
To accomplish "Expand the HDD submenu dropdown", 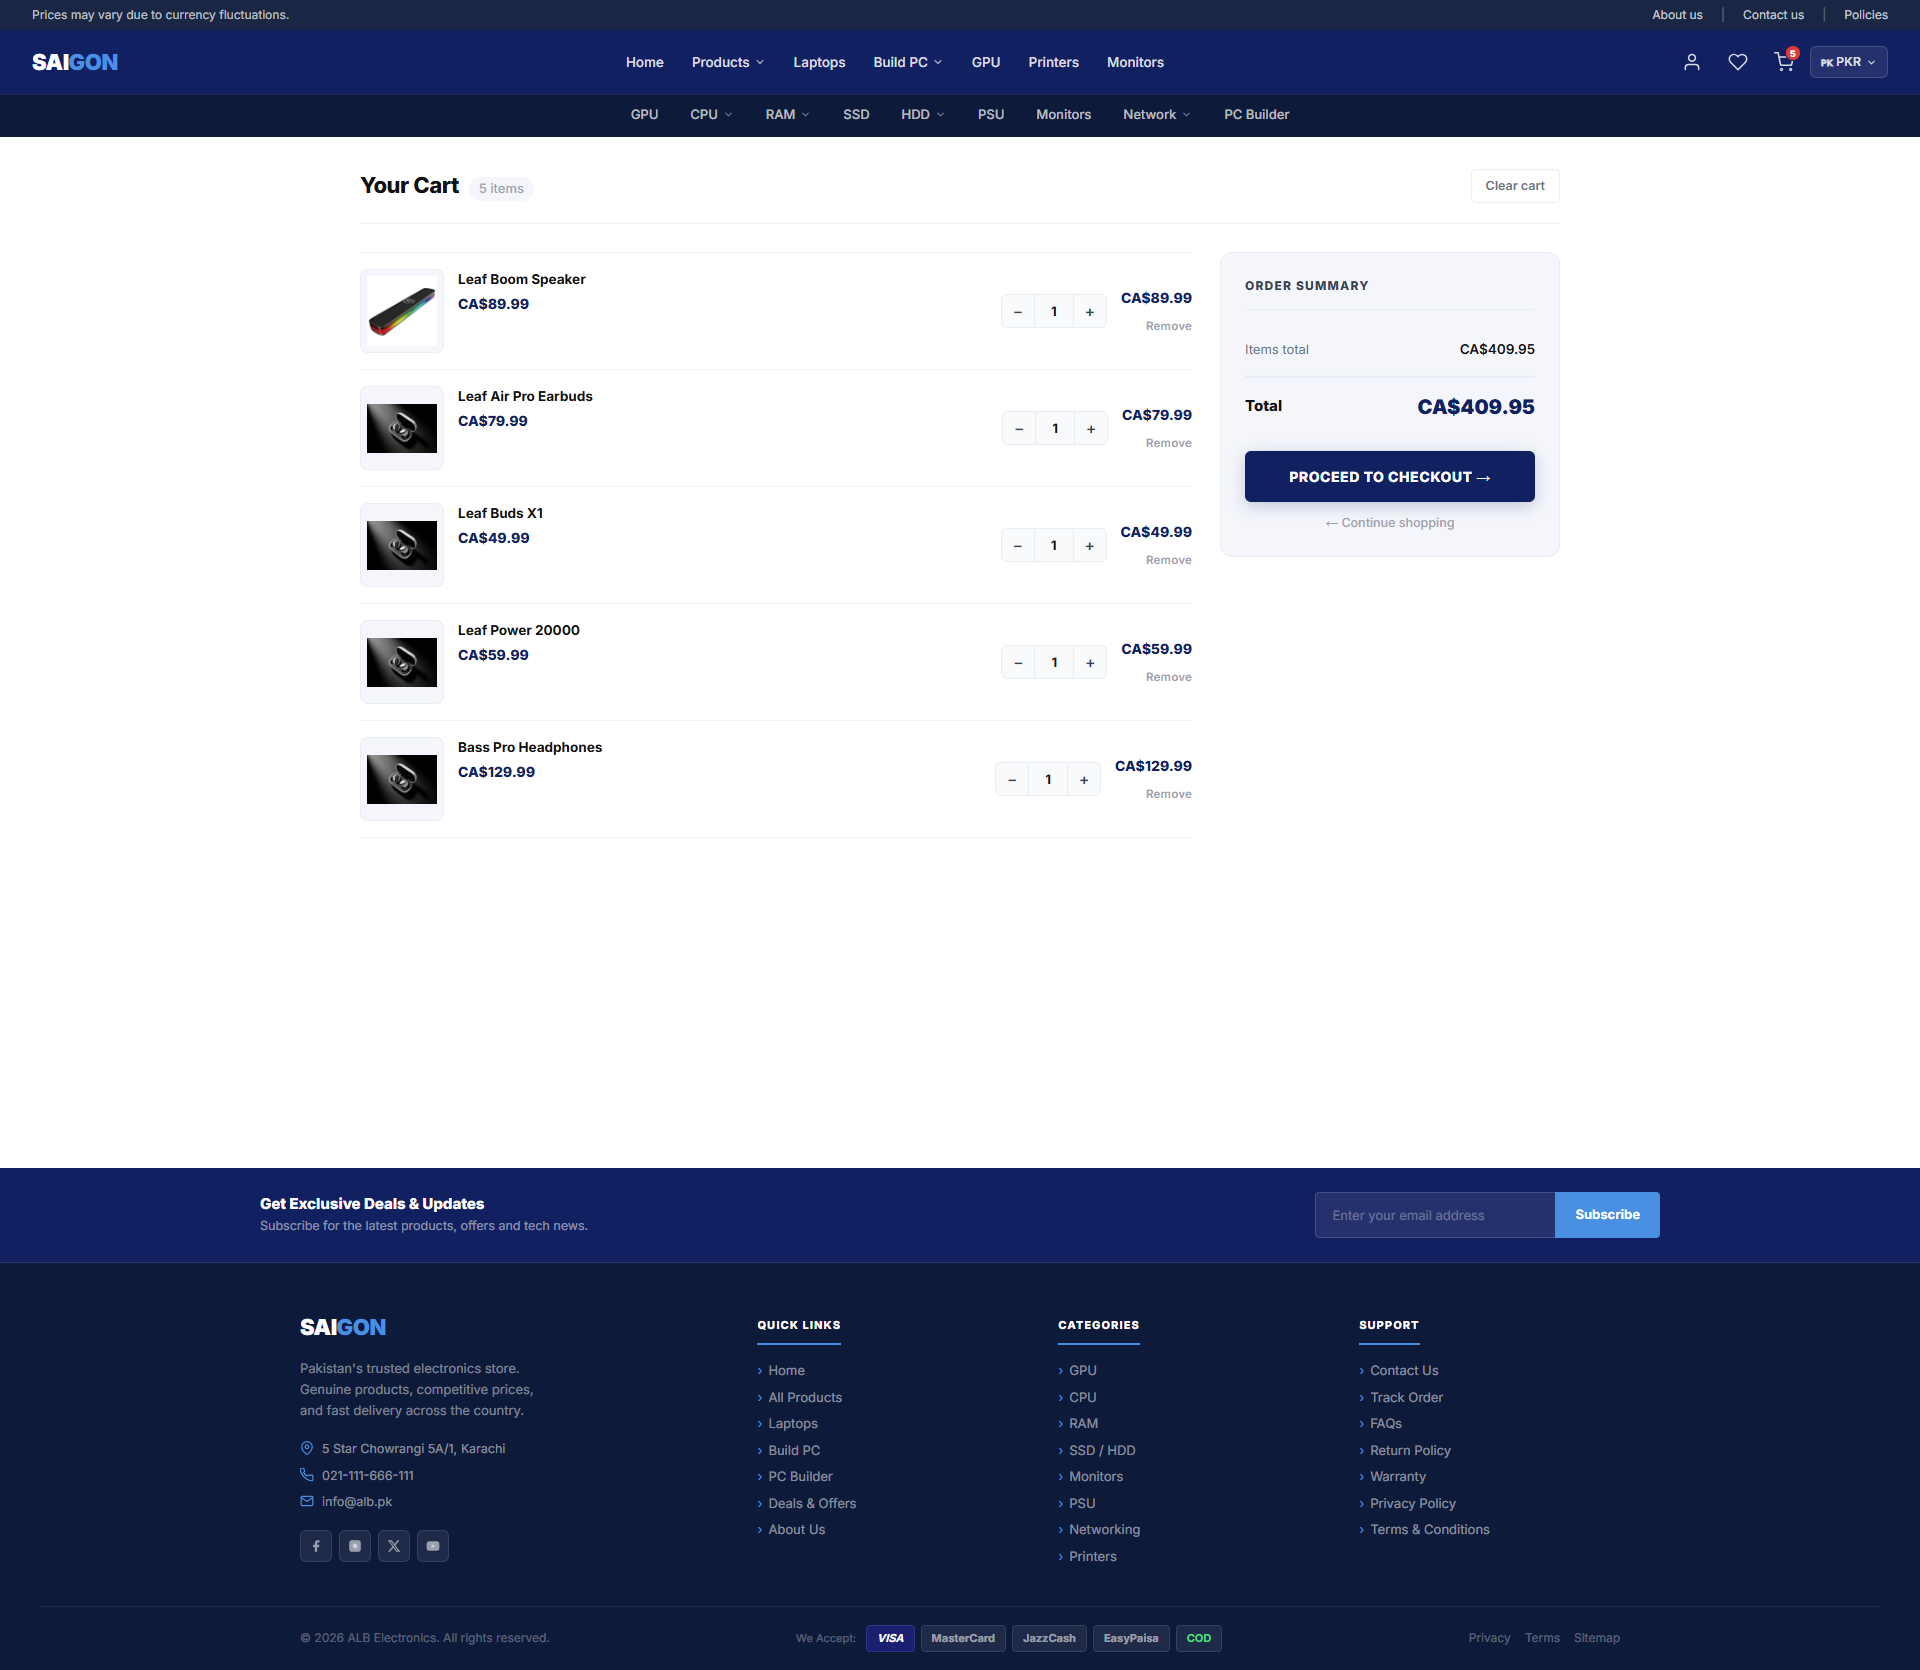I will point(922,115).
